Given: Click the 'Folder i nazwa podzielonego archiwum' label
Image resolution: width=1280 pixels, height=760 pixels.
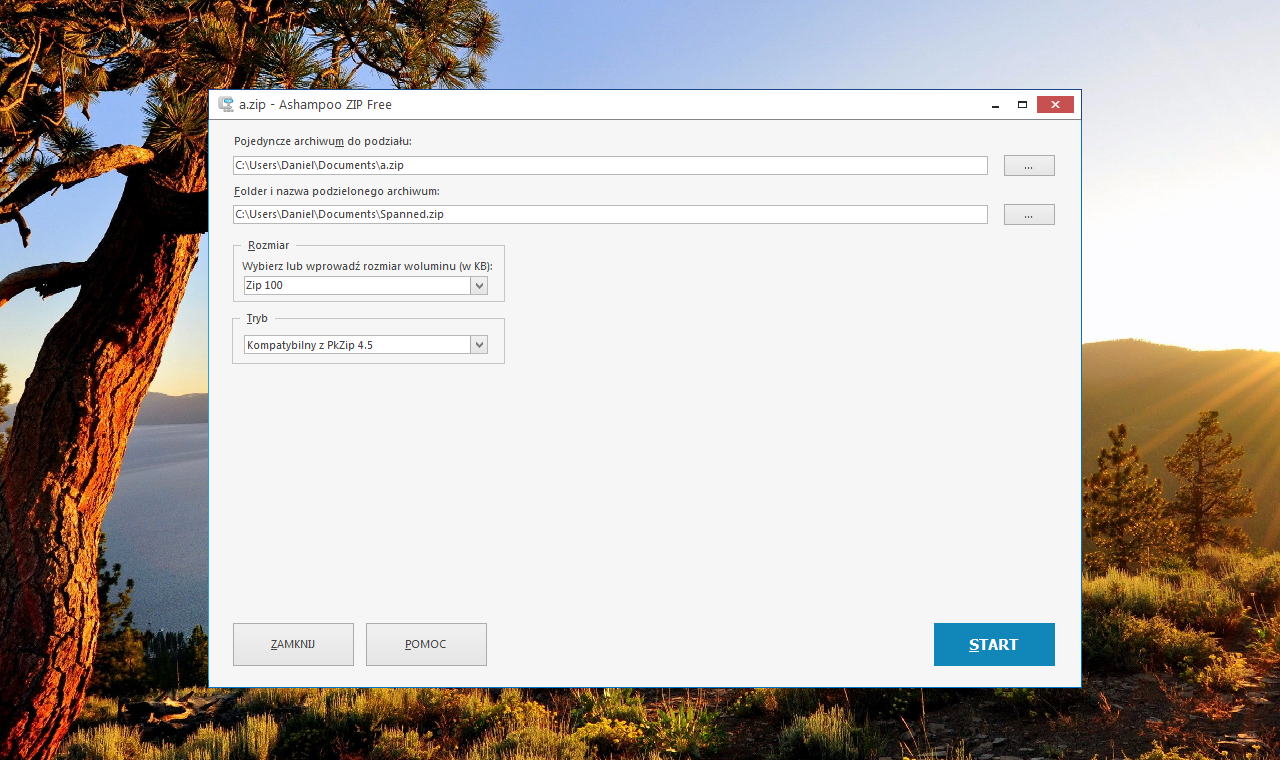Looking at the screenshot, I should (x=337, y=190).
